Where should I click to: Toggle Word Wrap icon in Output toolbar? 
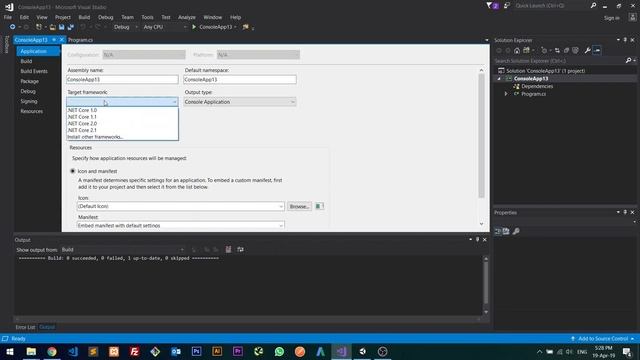point(240,249)
